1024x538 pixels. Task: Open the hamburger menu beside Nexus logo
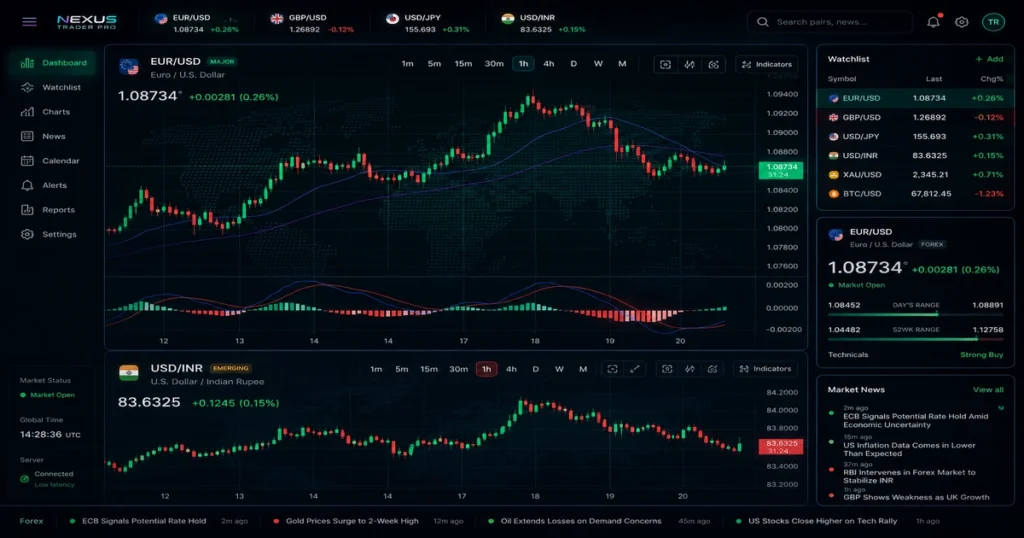click(x=29, y=22)
